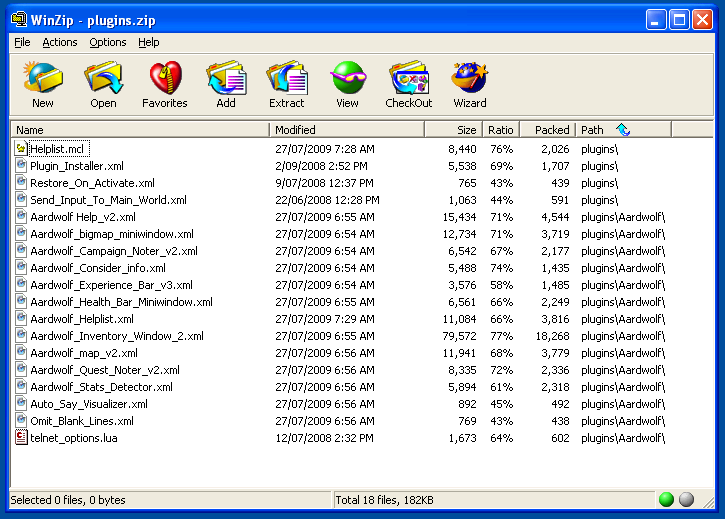The image size is (725, 519).
Task: Click the Add files toolbar icon
Action: click(x=226, y=85)
